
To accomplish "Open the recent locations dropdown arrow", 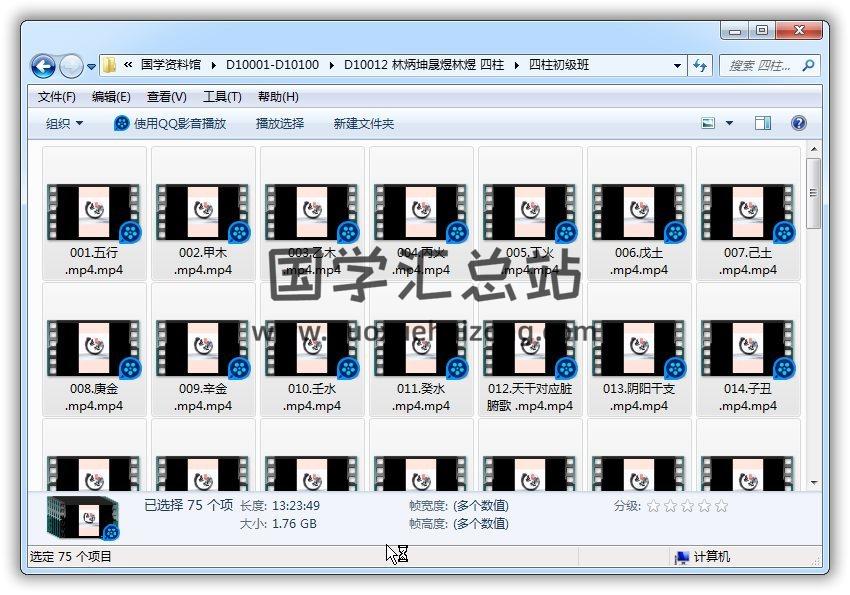I will point(91,67).
